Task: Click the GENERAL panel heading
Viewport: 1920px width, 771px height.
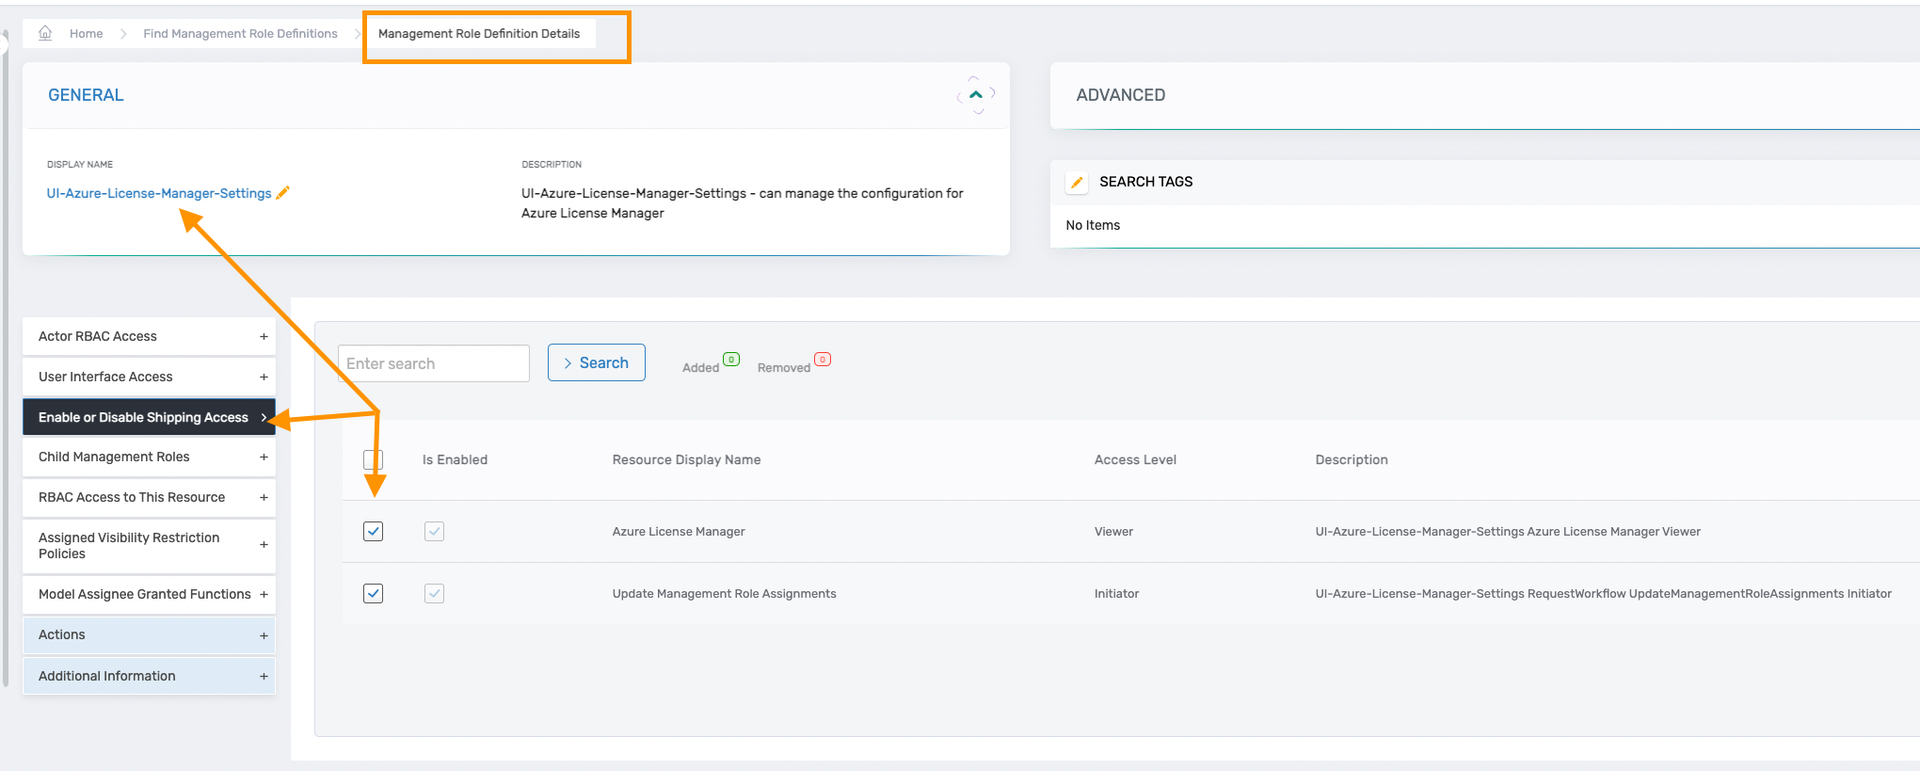Action: 86,95
